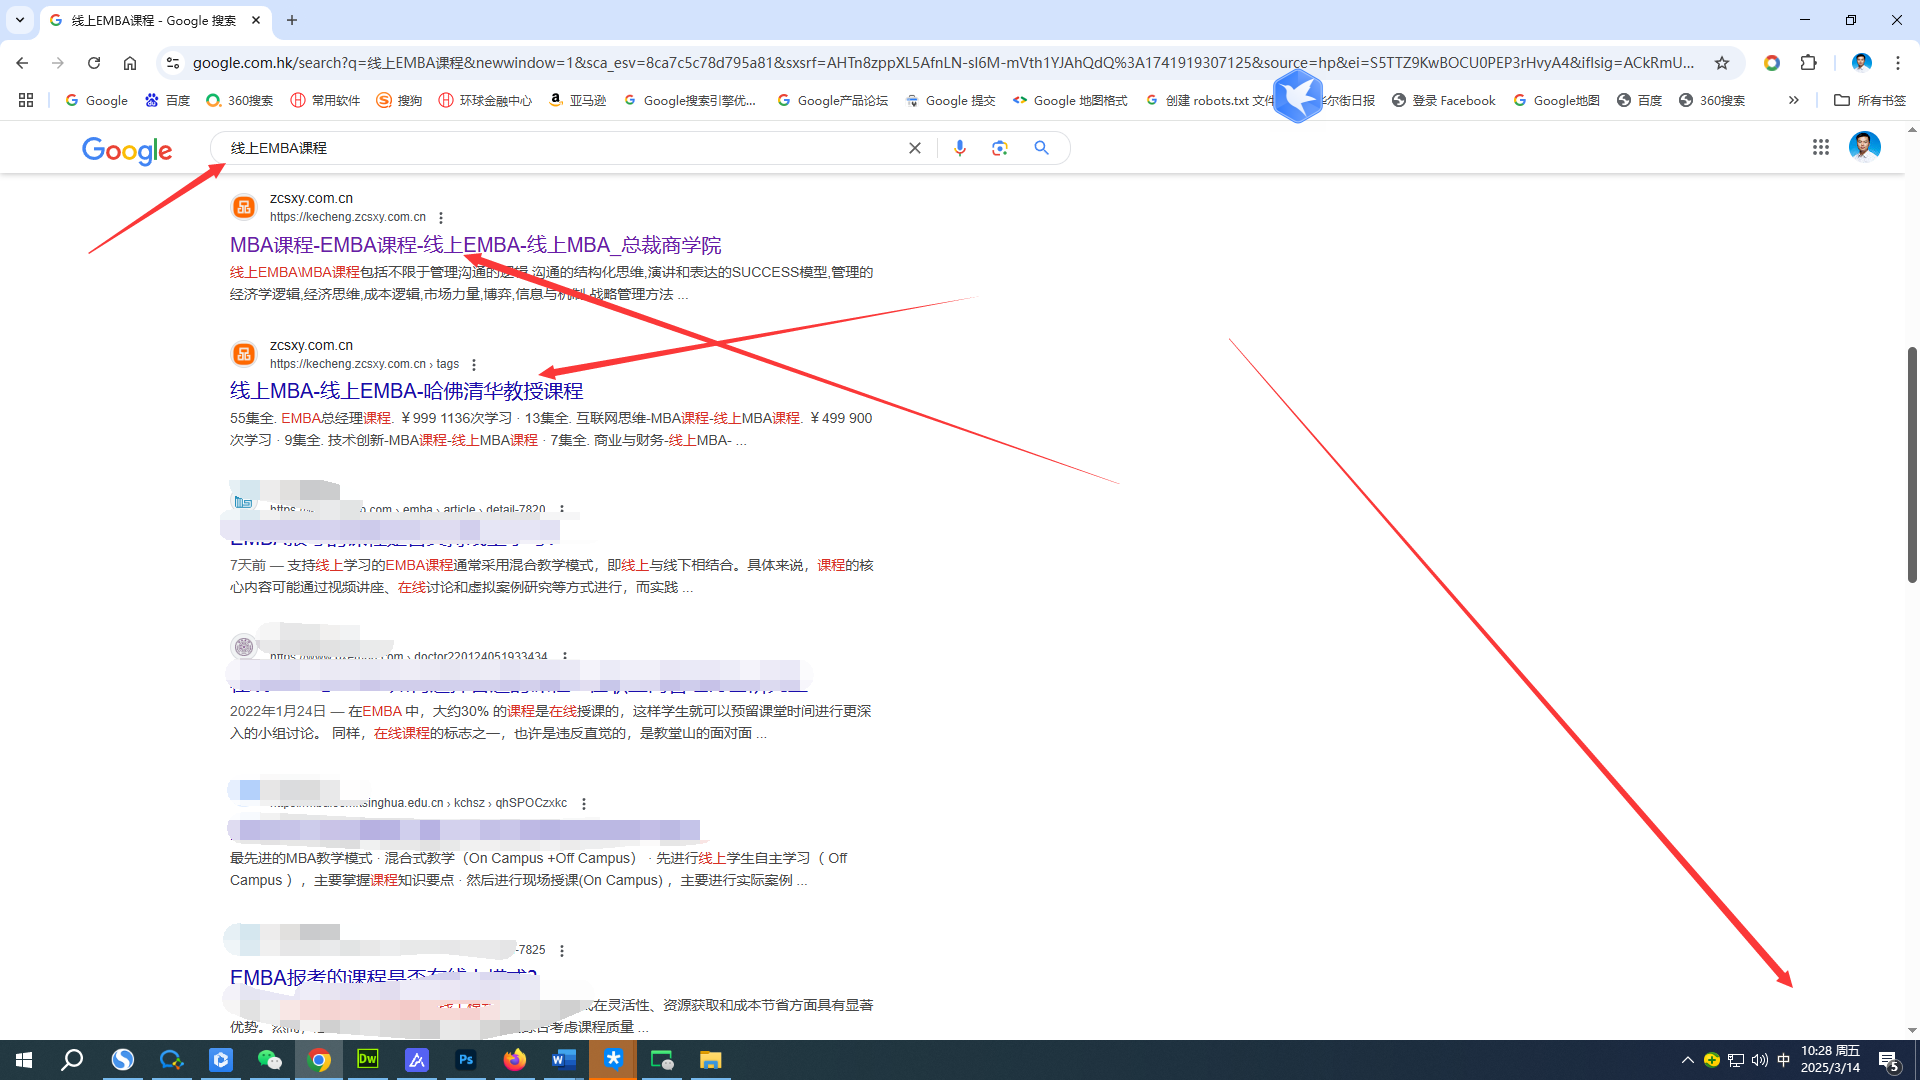This screenshot has width=1920, height=1080.
Task: Show hidden system tray icons
Action: point(1686,1059)
